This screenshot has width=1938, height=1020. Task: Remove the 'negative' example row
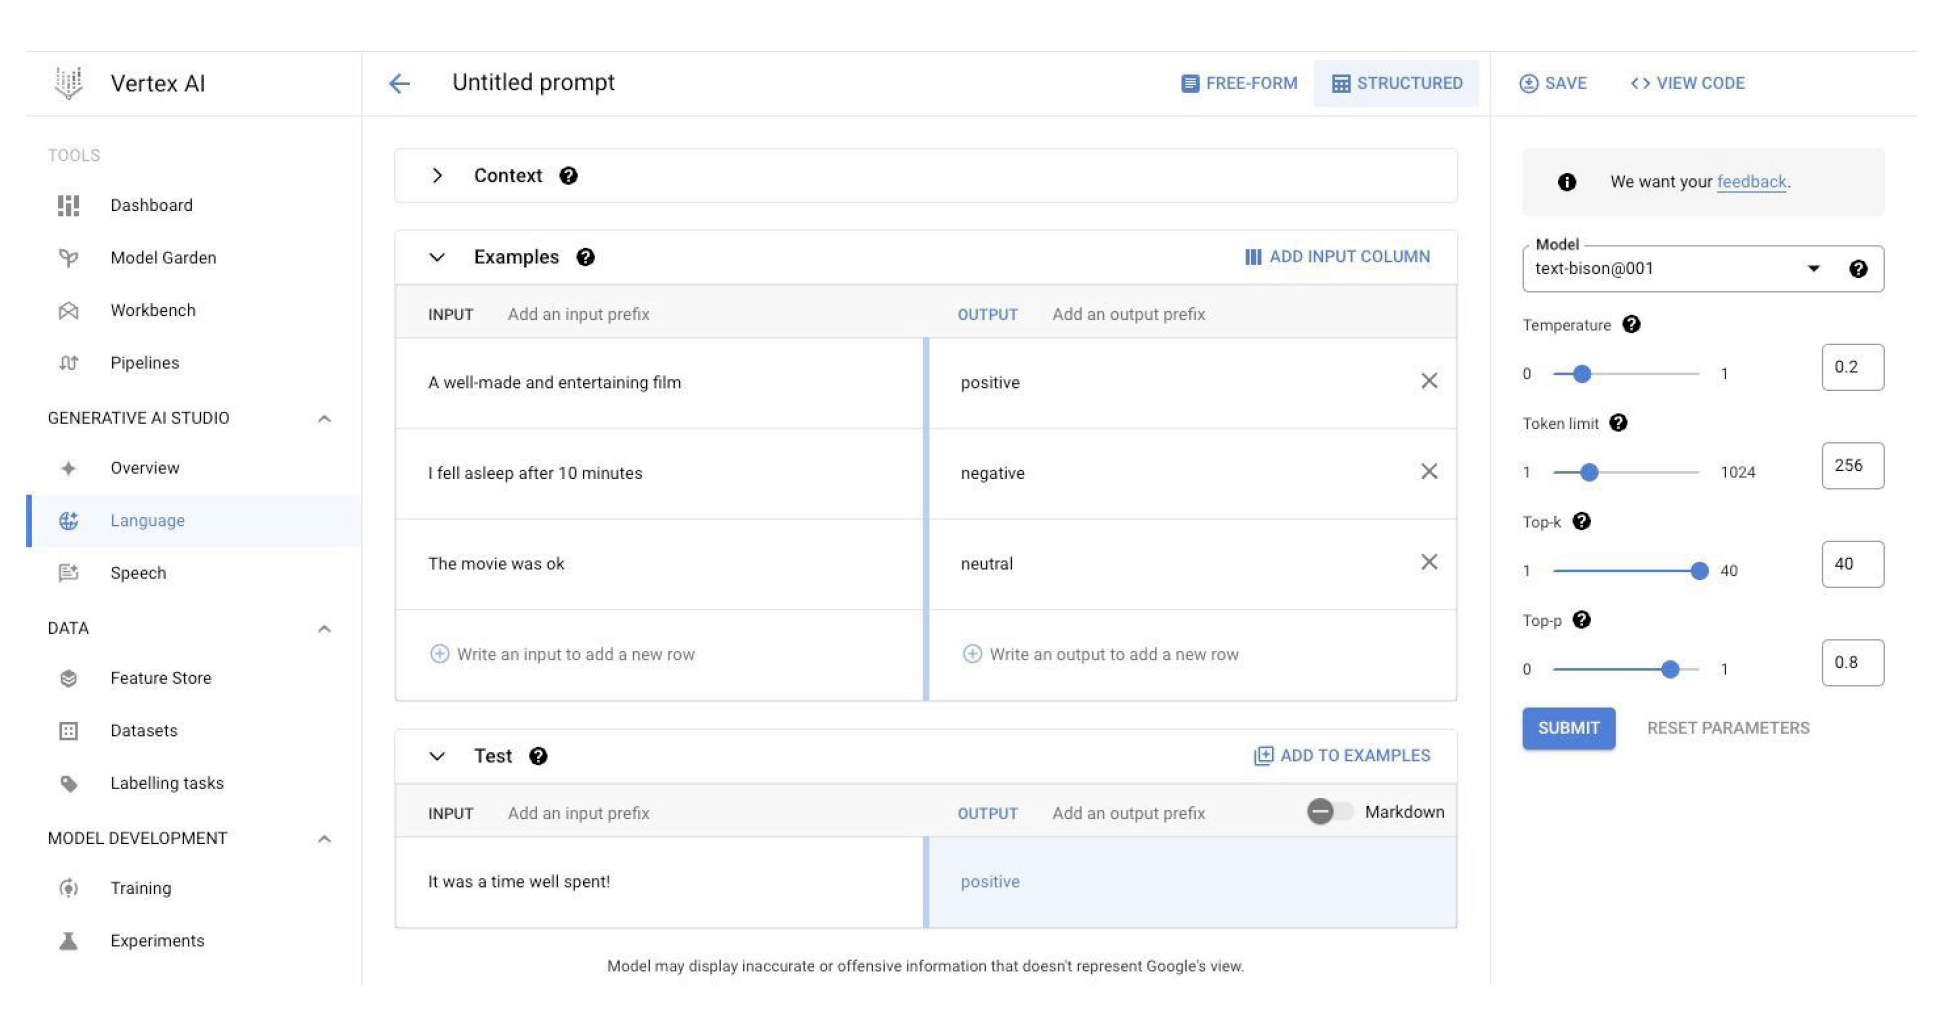tap(1429, 471)
